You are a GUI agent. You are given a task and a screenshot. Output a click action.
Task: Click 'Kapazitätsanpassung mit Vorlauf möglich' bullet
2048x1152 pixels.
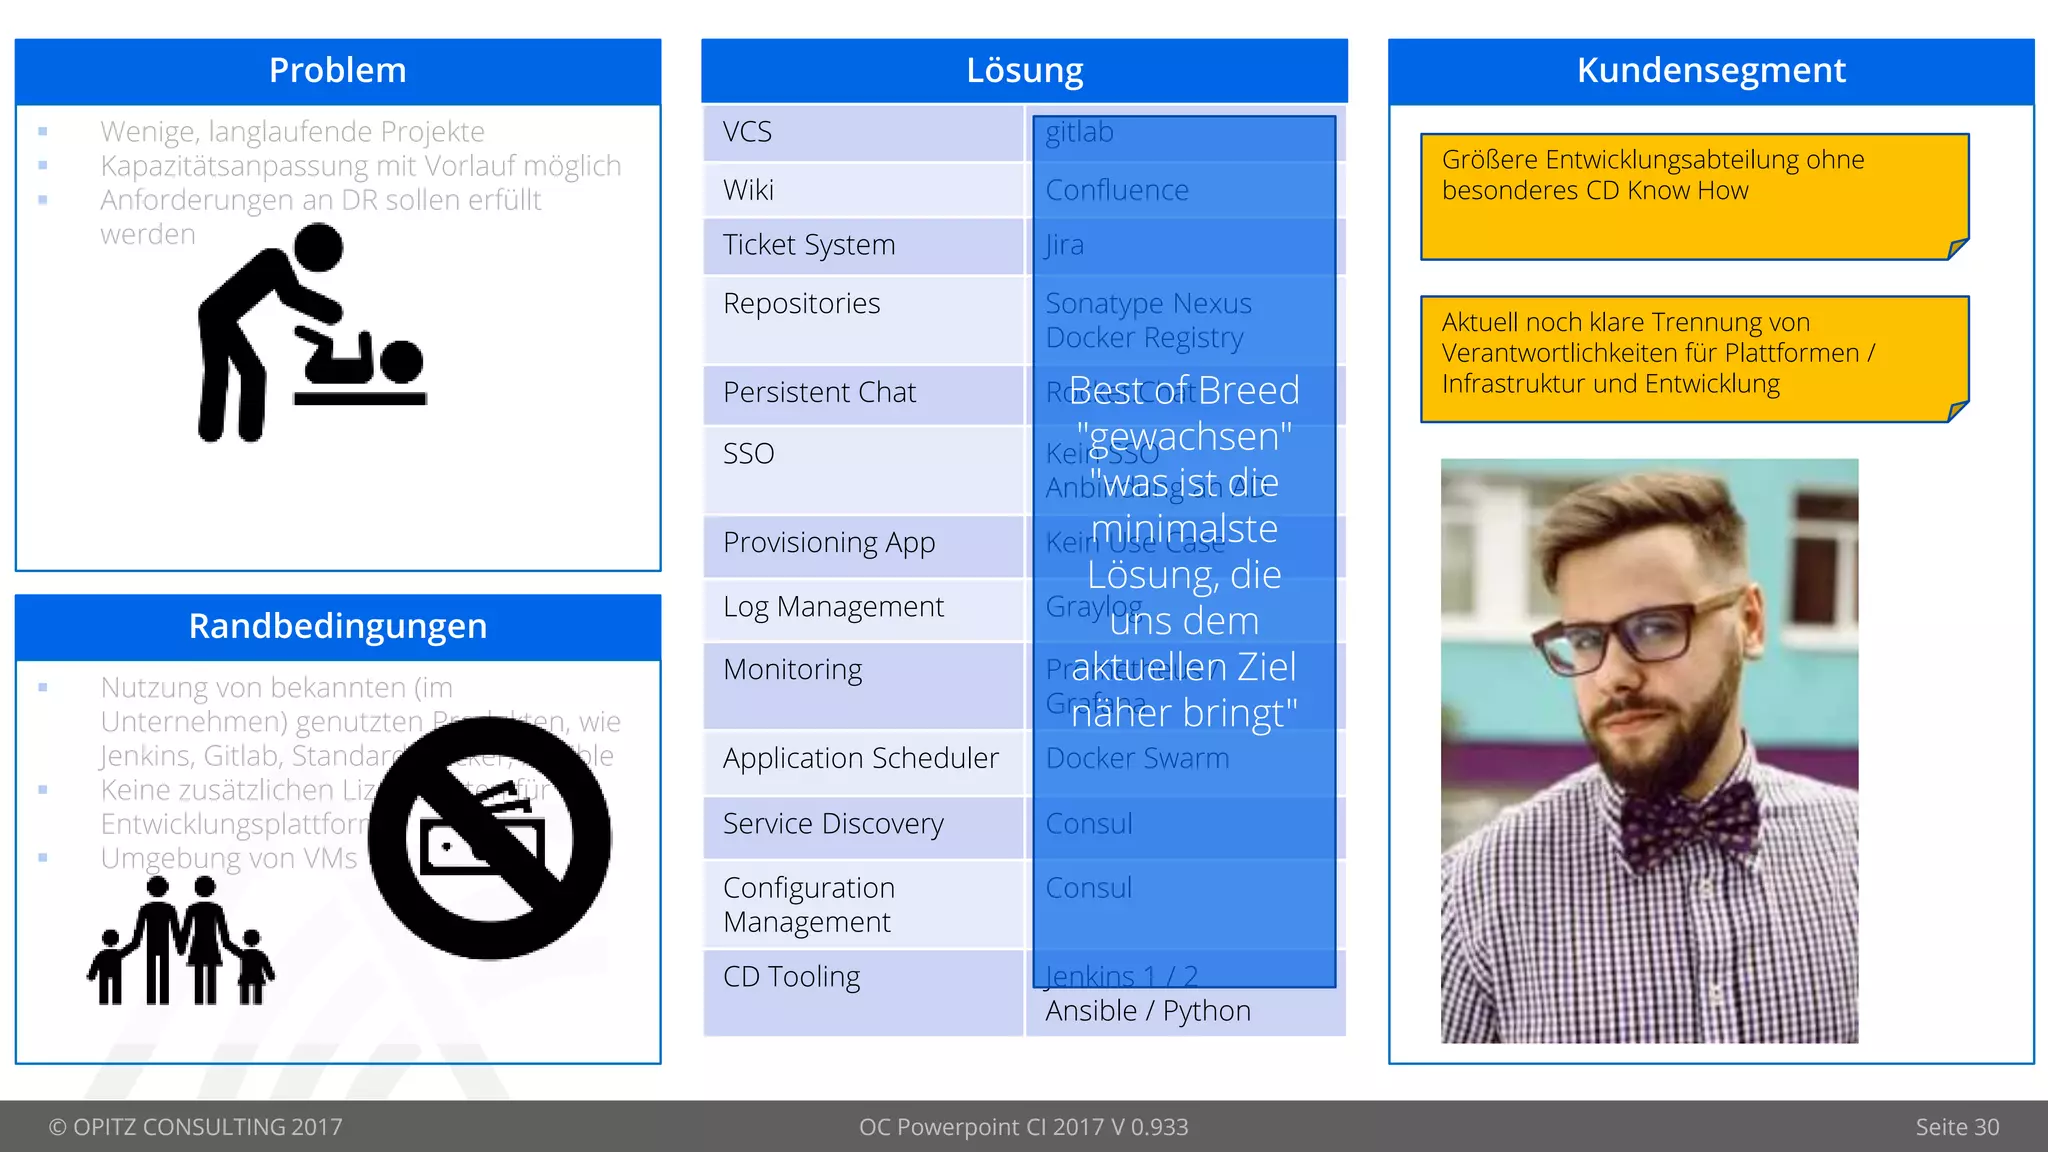coord(361,166)
